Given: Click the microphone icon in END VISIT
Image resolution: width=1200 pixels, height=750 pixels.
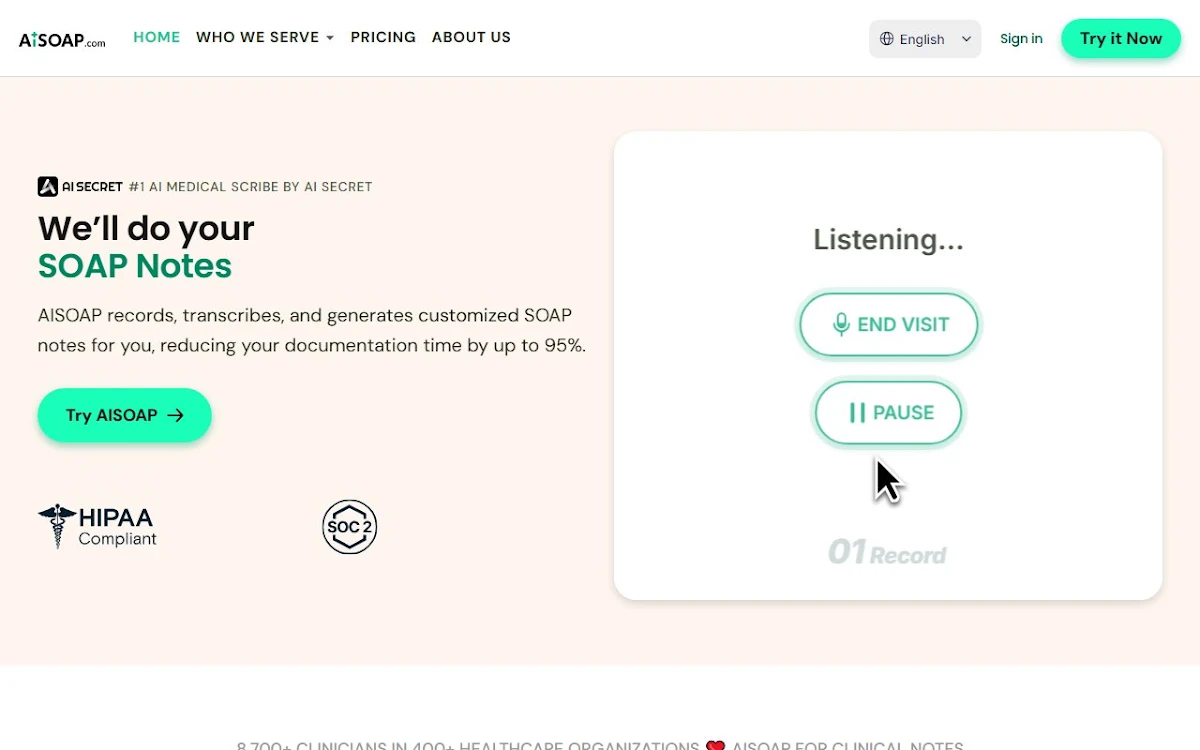Looking at the screenshot, I should pos(841,324).
